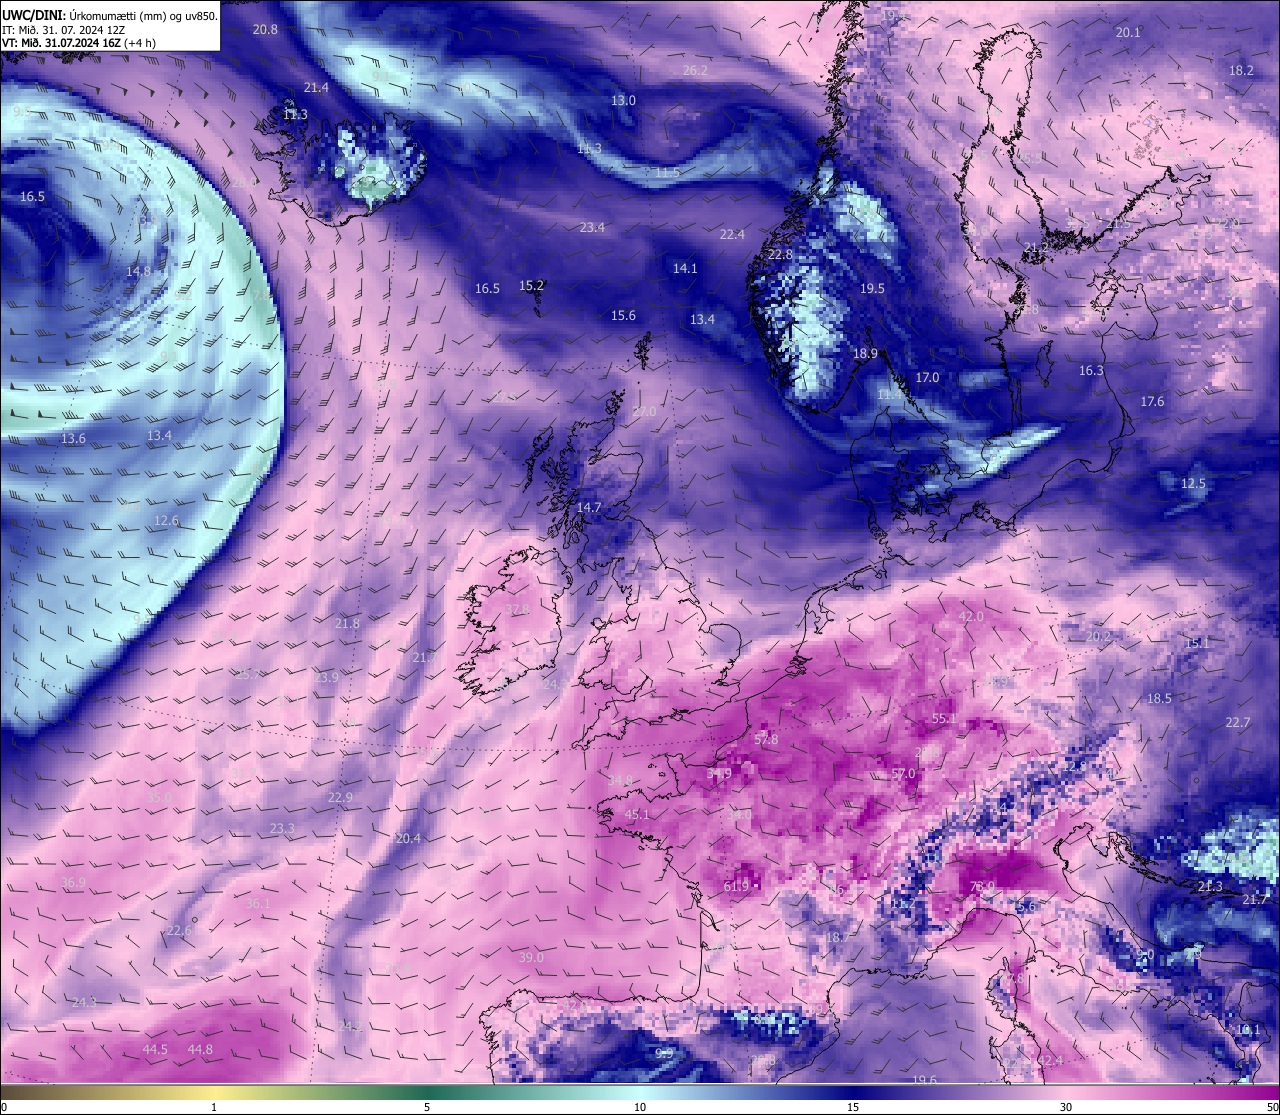Click the map value '22.6'

click(x=179, y=931)
